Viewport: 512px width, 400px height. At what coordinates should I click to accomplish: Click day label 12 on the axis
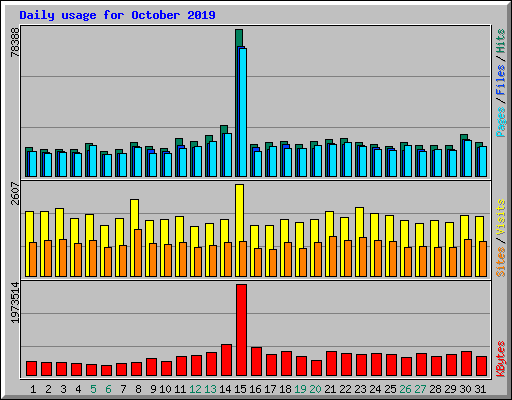click(x=195, y=389)
